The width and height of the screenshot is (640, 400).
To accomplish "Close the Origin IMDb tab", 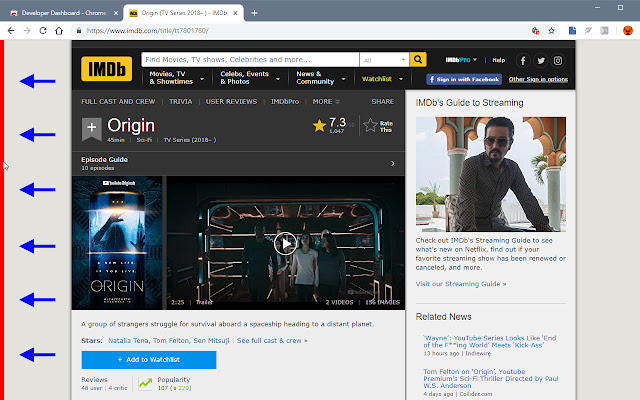I will tap(236, 13).
